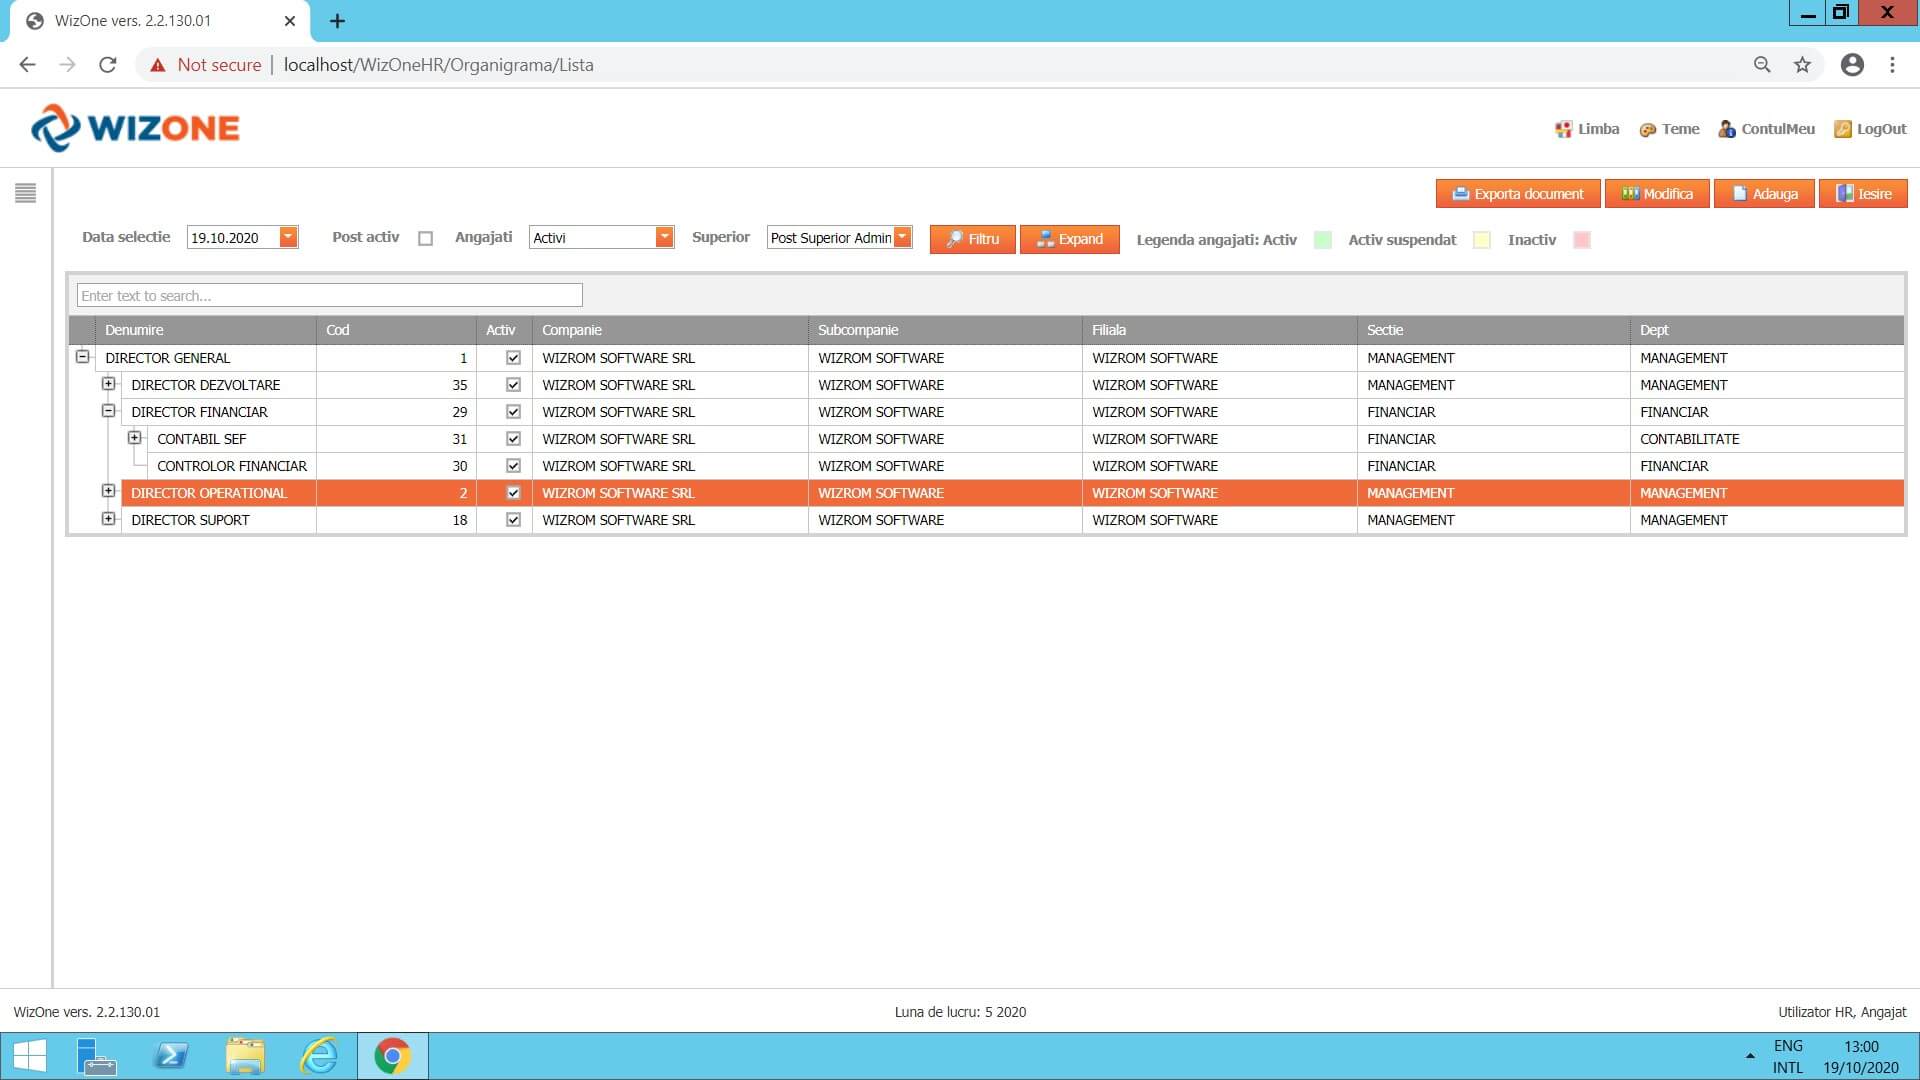
Task: Open the Angajati Activi dropdown
Action: pos(664,237)
